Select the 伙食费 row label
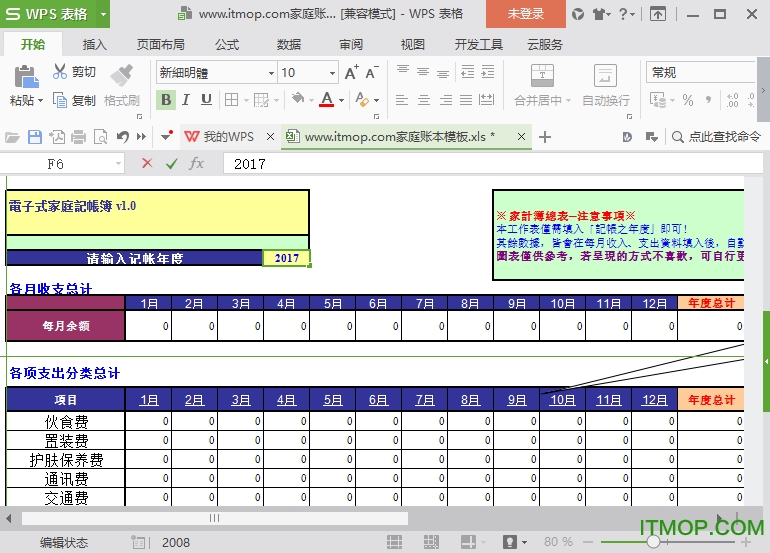This screenshot has width=770, height=553. pyautogui.click(x=66, y=422)
